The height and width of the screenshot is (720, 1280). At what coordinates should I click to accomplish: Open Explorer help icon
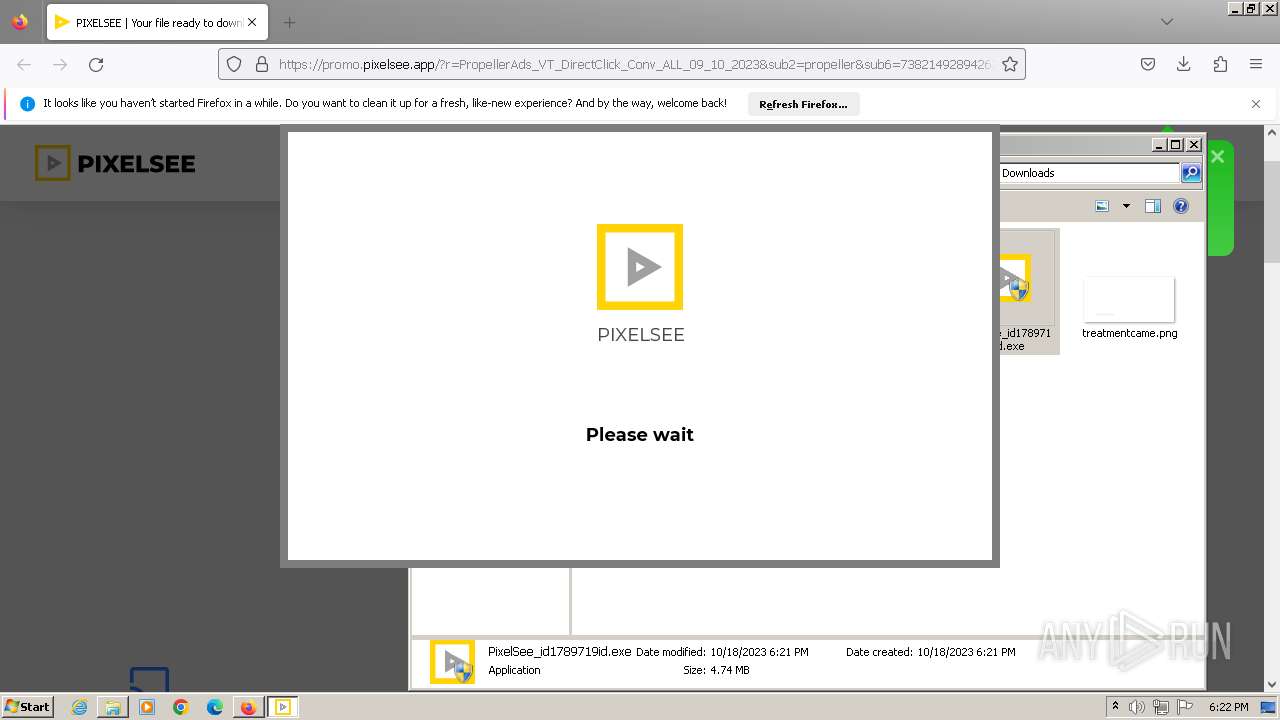[1181, 206]
